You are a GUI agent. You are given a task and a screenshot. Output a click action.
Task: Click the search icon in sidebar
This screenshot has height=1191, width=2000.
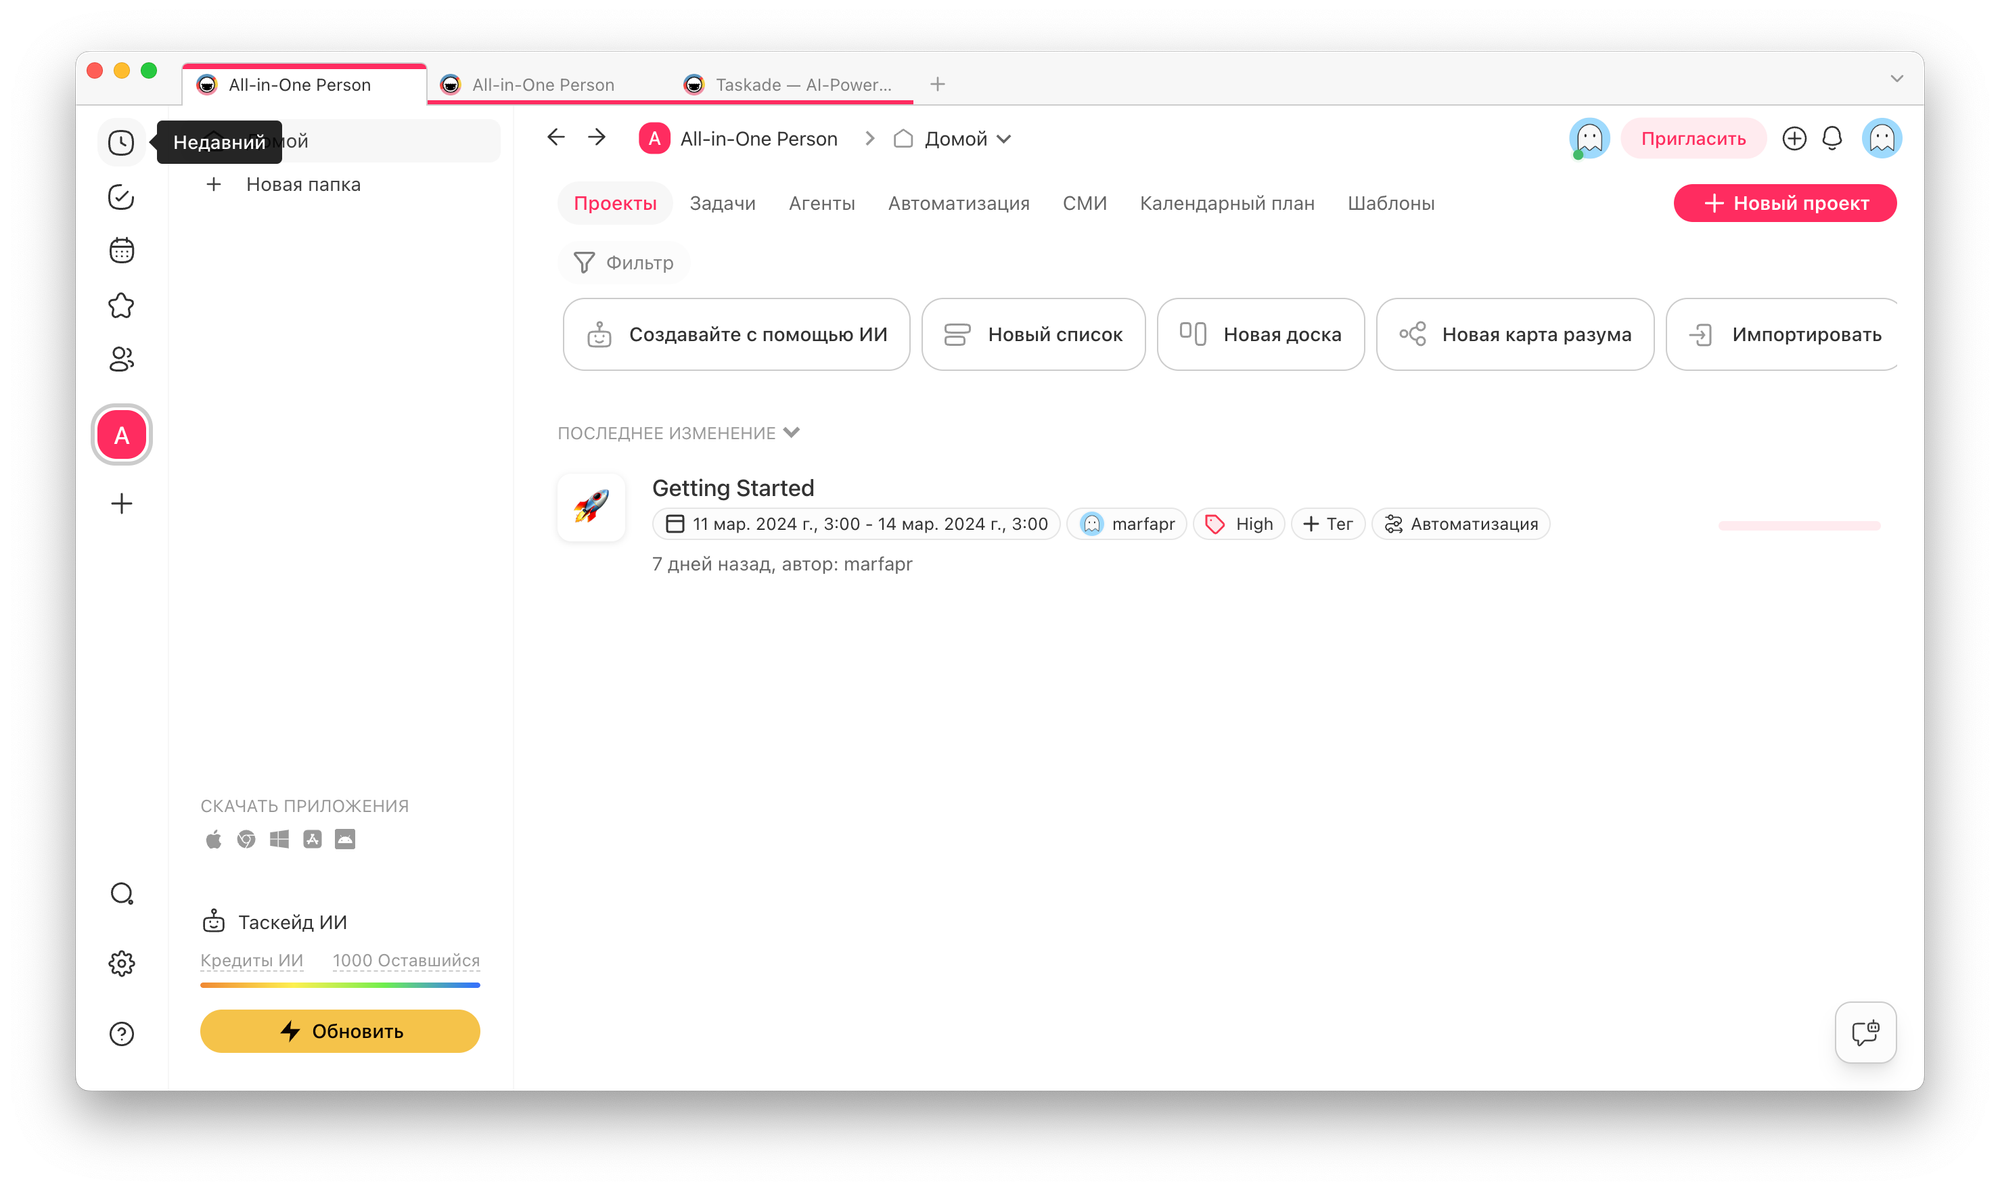pos(121,894)
